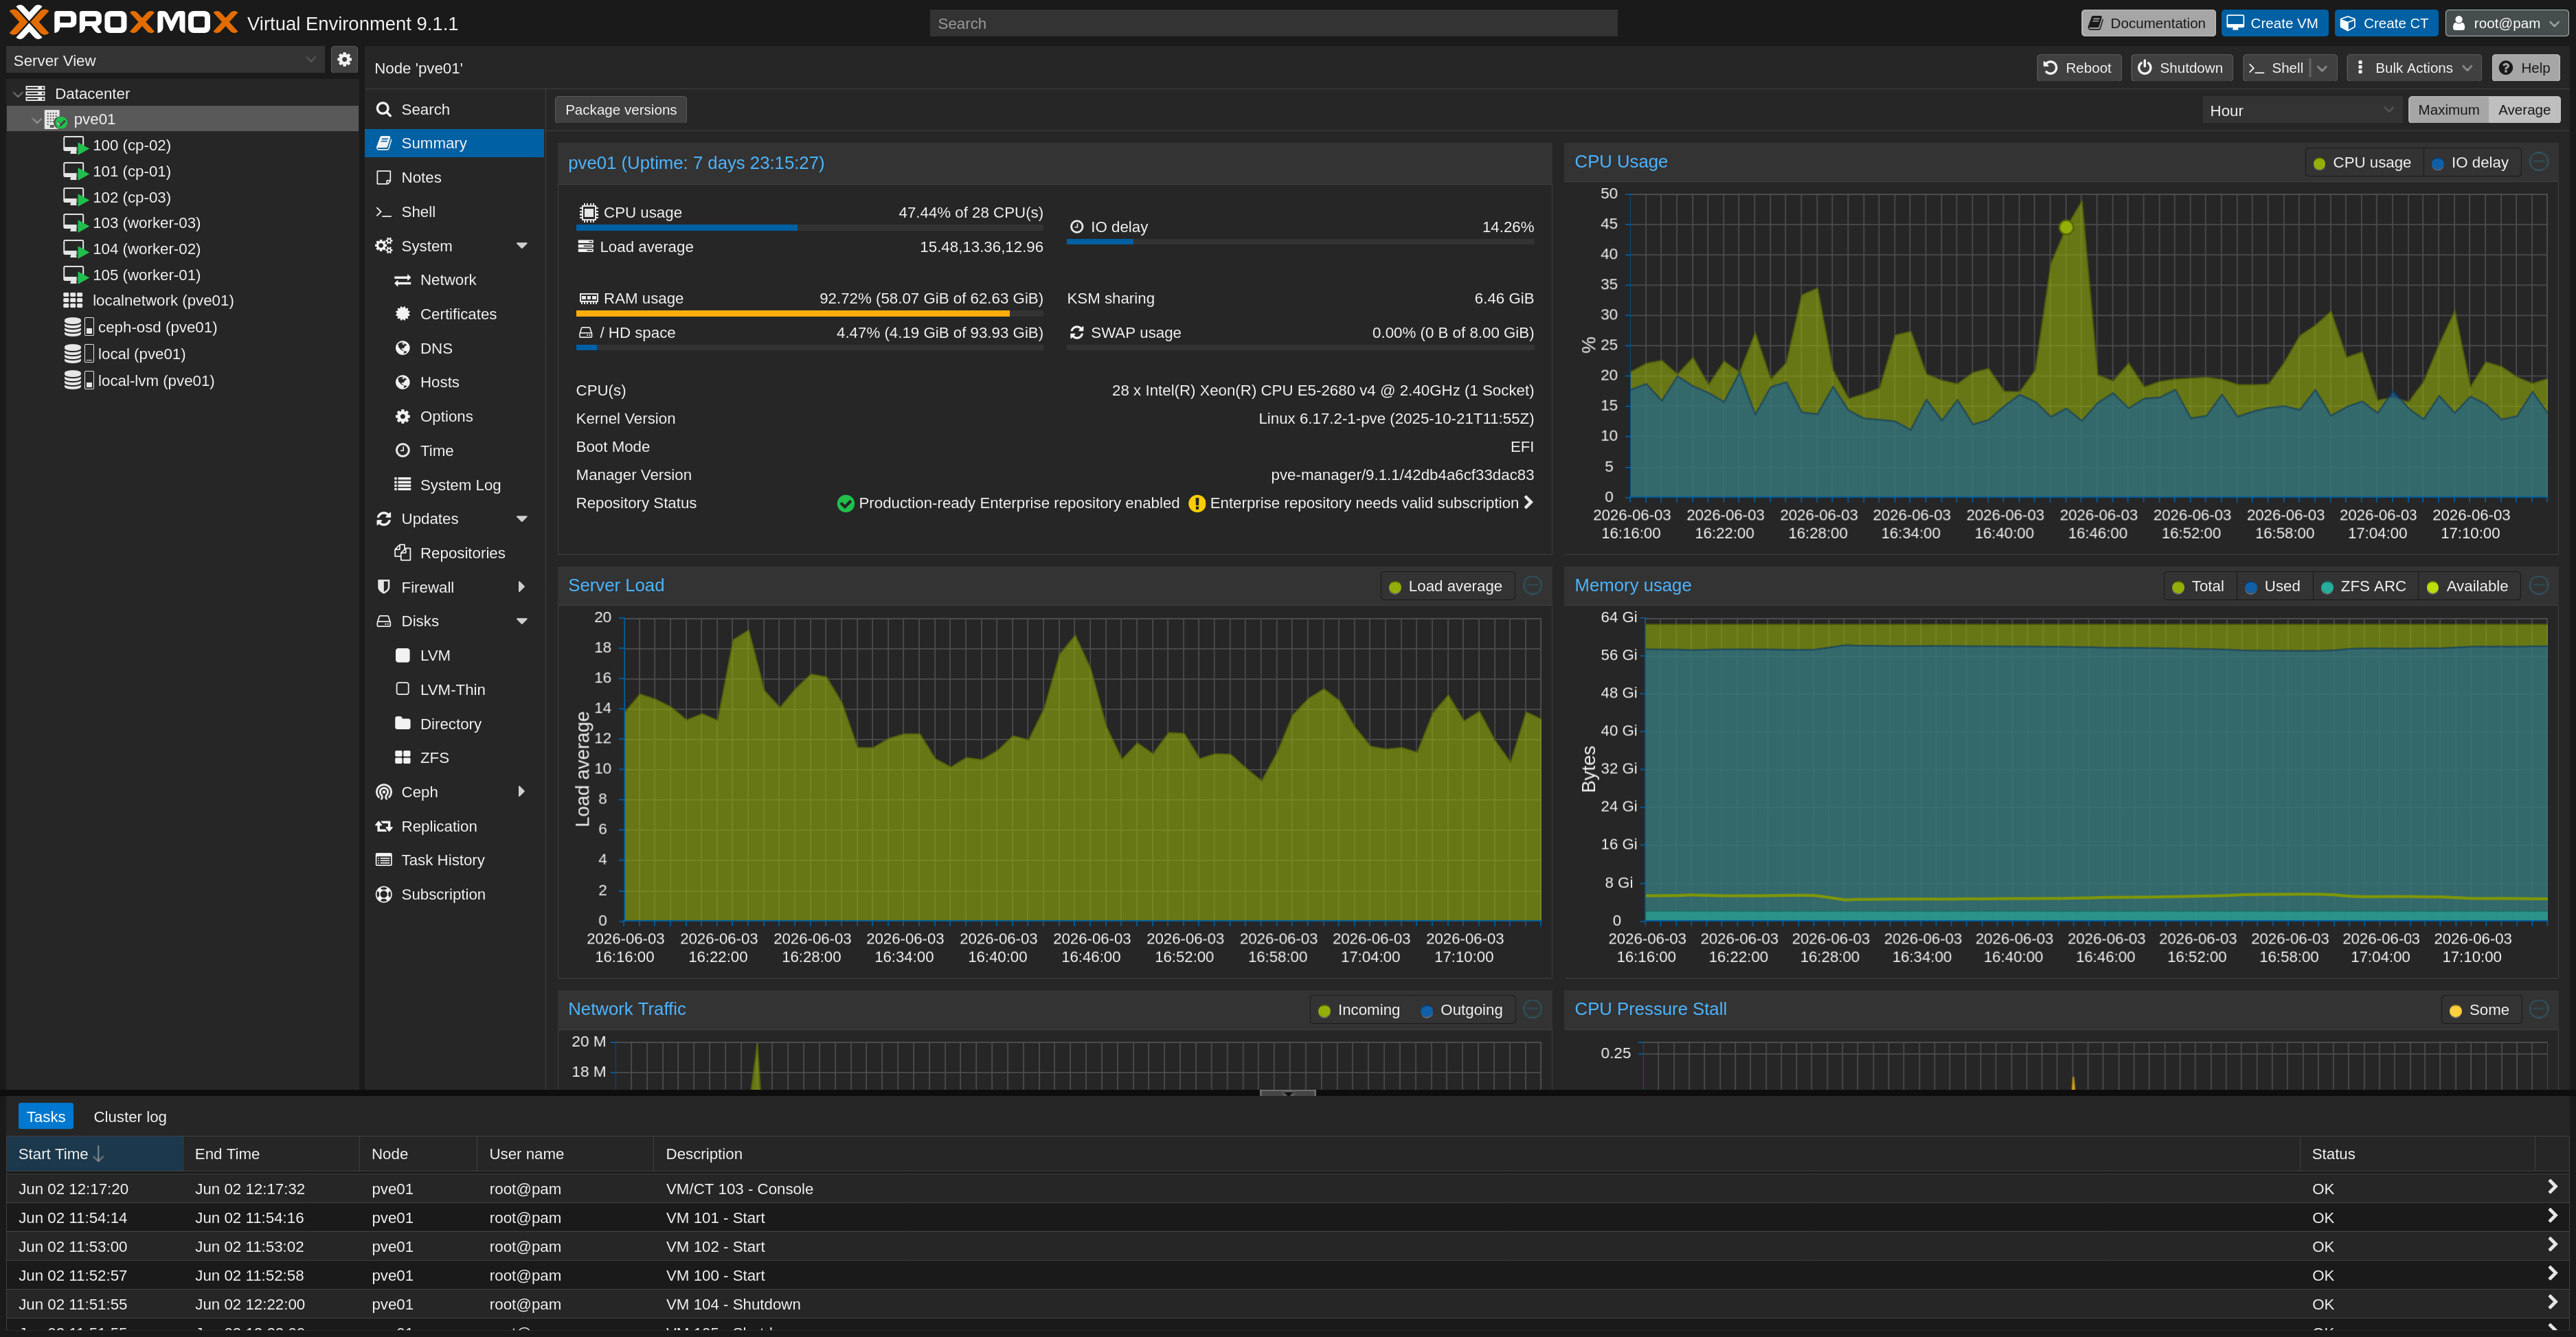Toggle Load average series in Server Load legend
Viewport: 2576px width, 1337px height.
1445,587
